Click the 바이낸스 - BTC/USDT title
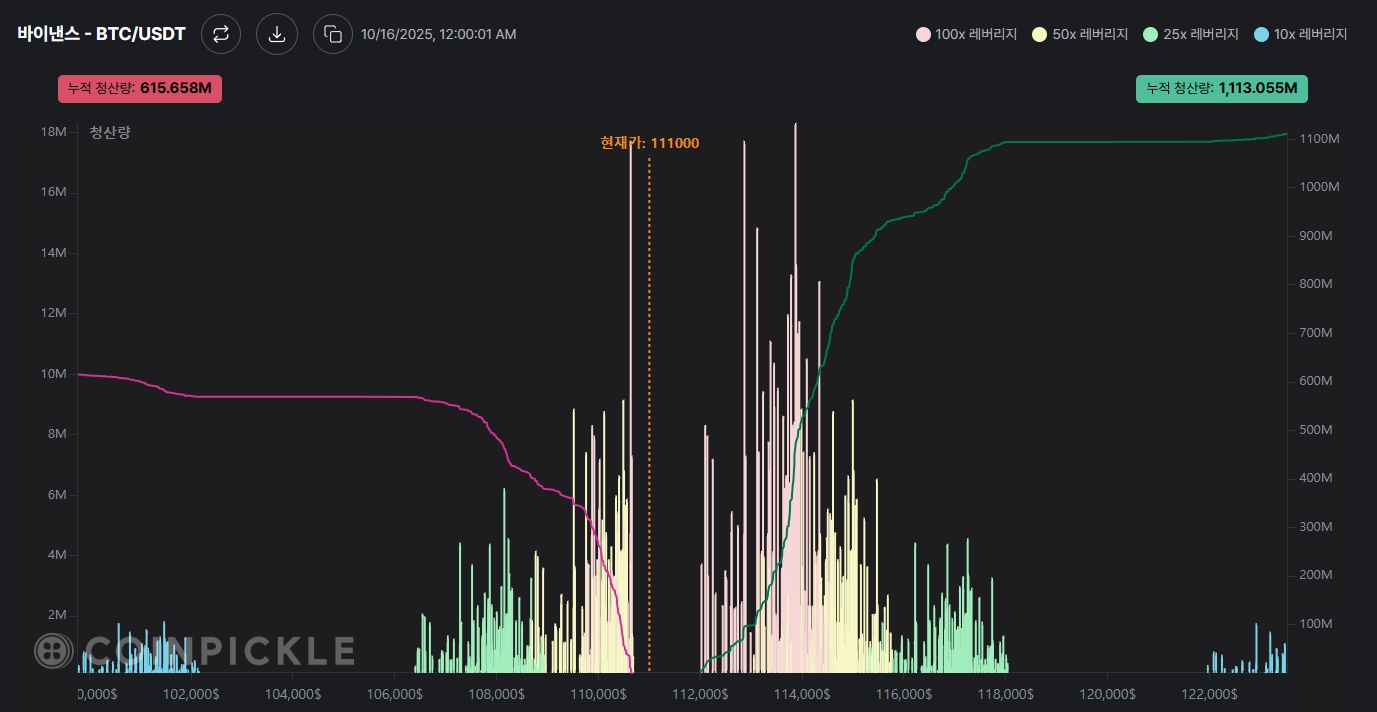Image resolution: width=1377 pixels, height=712 pixels. [101, 34]
